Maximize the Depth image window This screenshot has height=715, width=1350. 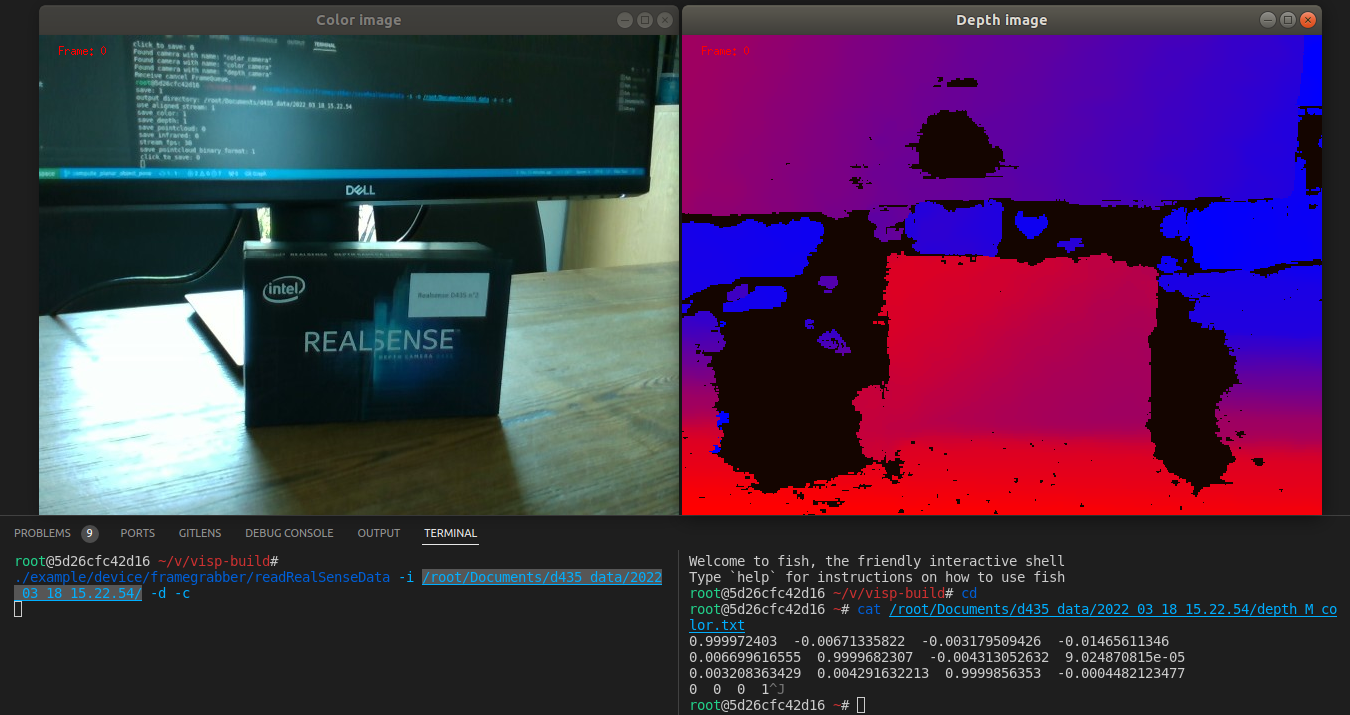click(x=1288, y=19)
